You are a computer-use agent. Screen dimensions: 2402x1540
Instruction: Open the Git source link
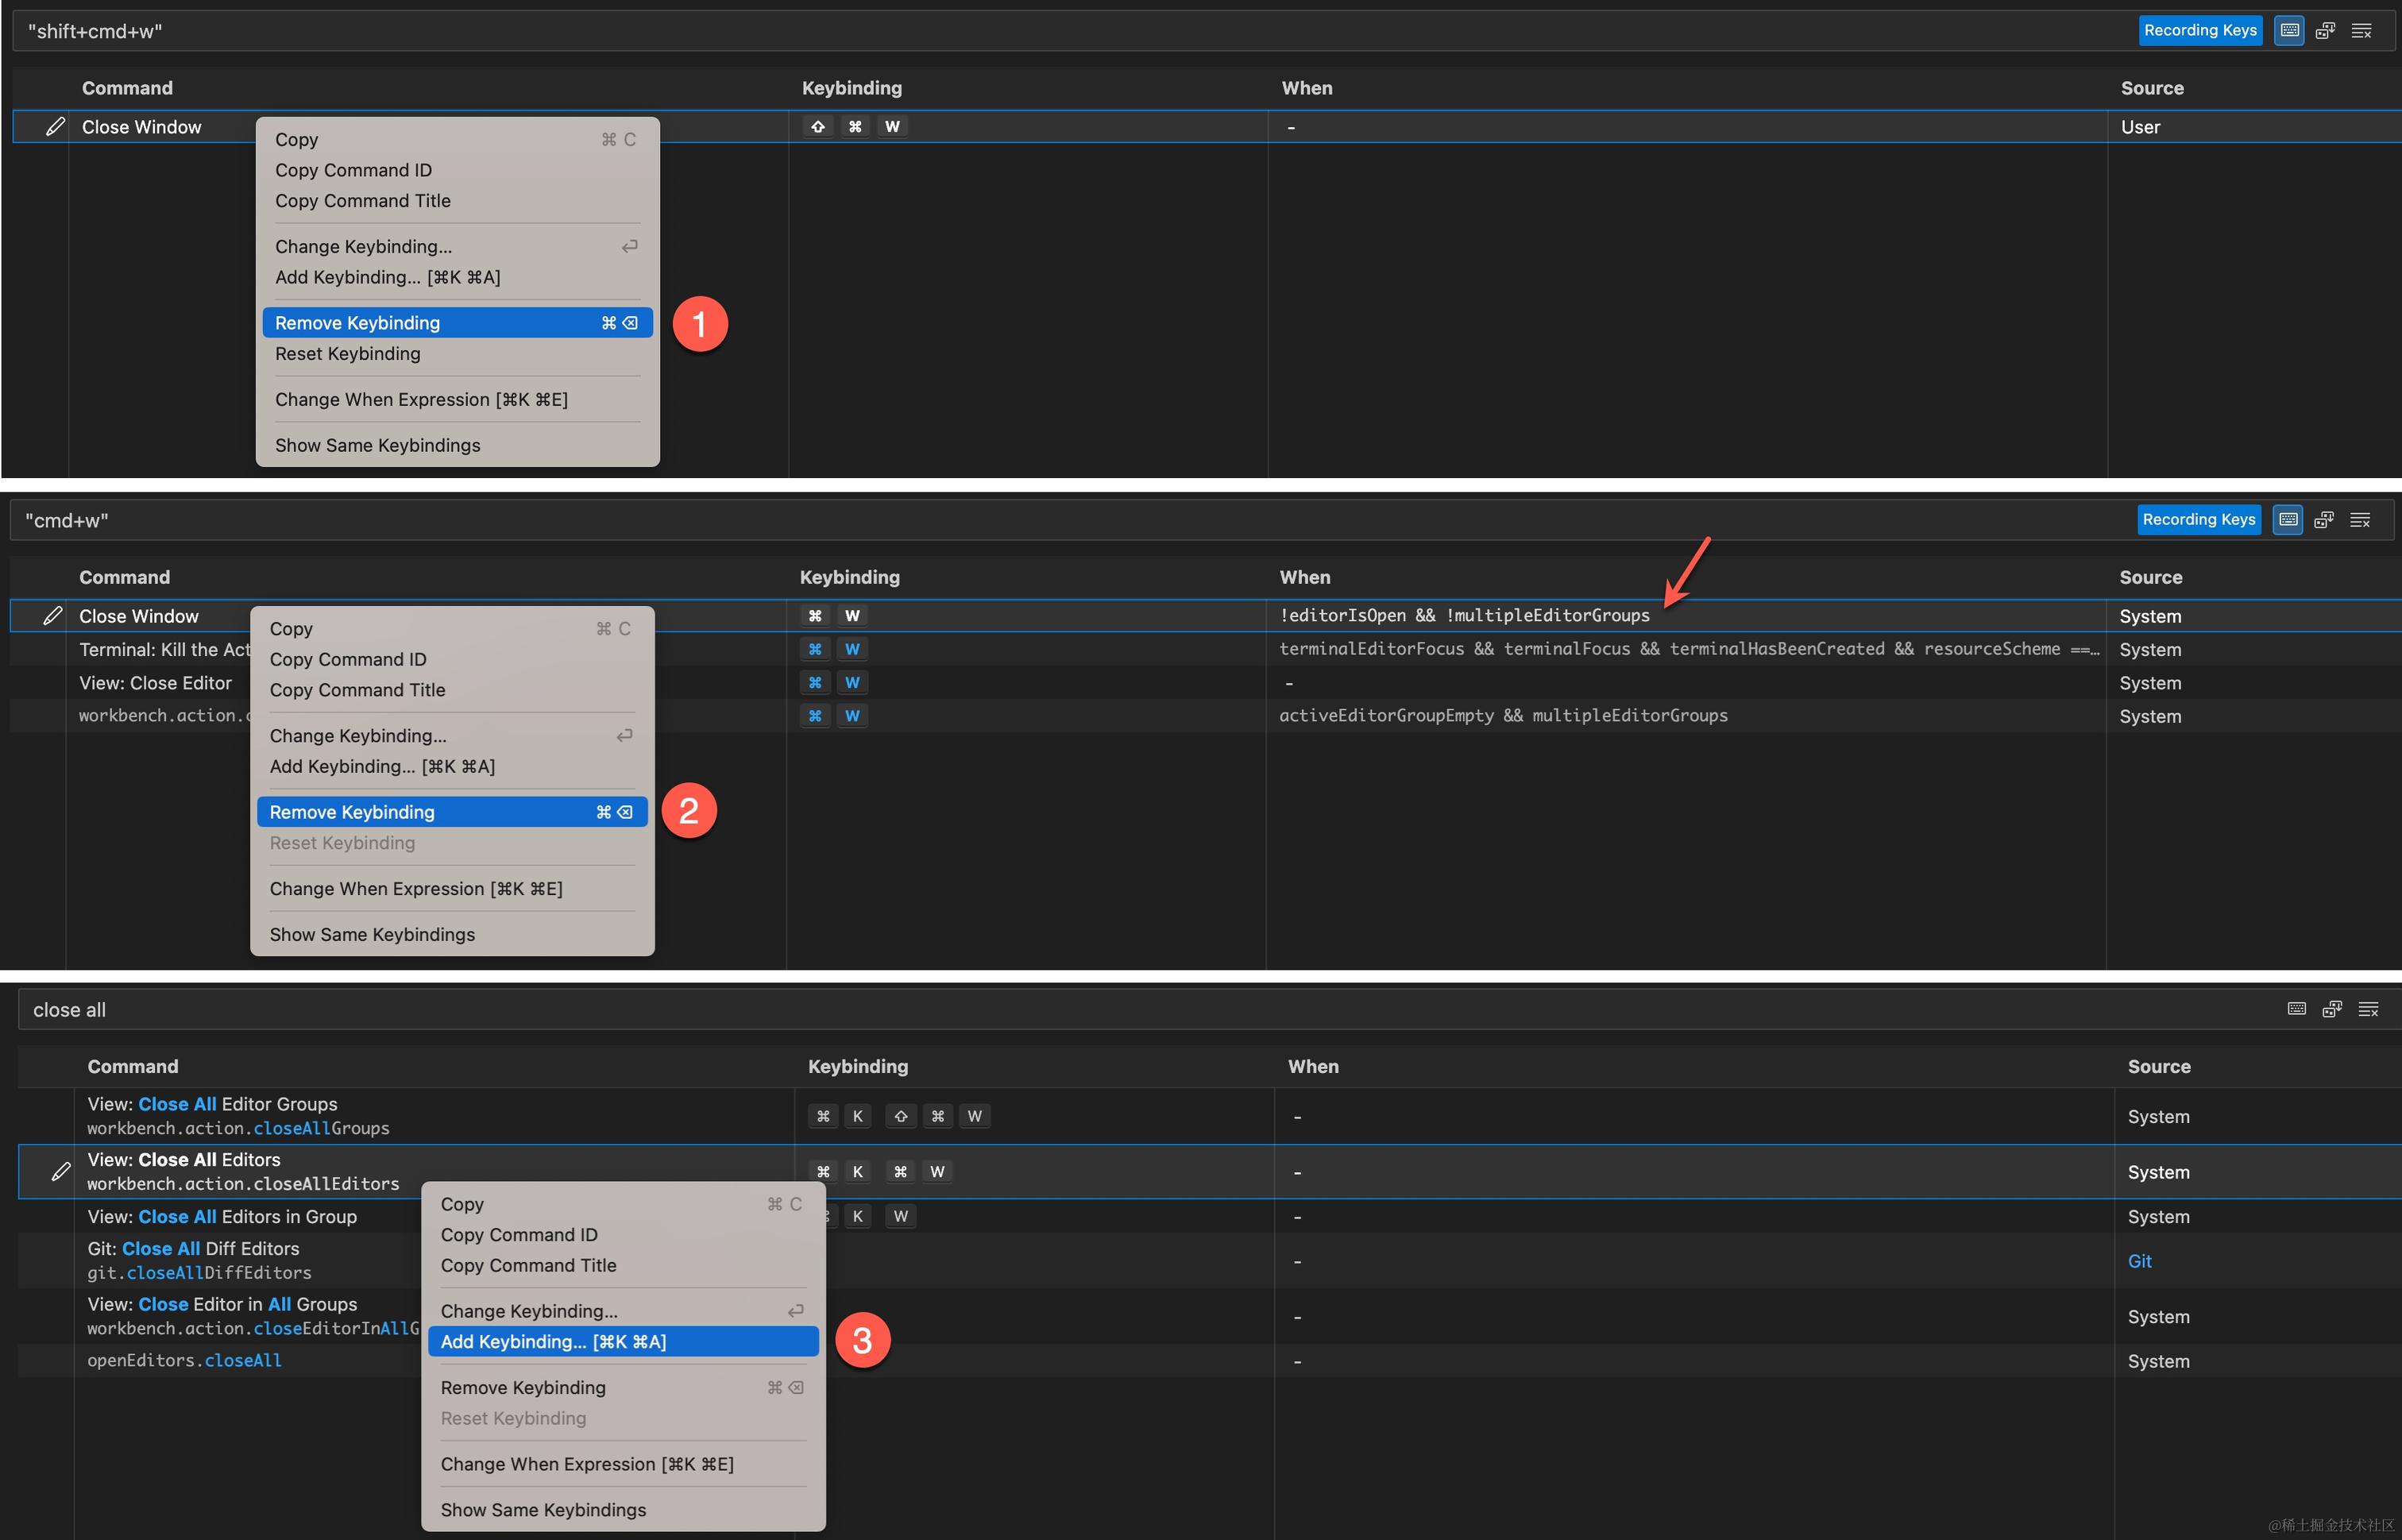tap(2139, 1261)
